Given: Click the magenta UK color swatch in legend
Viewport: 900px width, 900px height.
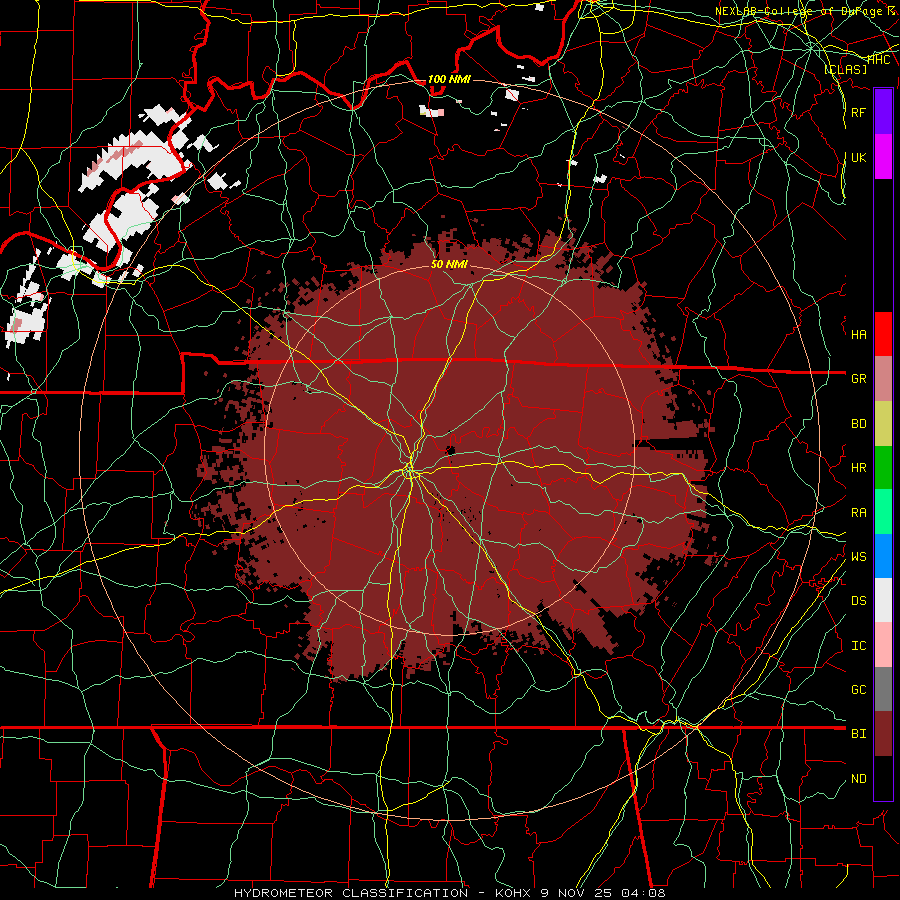Looking at the screenshot, I should click(883, 157).
